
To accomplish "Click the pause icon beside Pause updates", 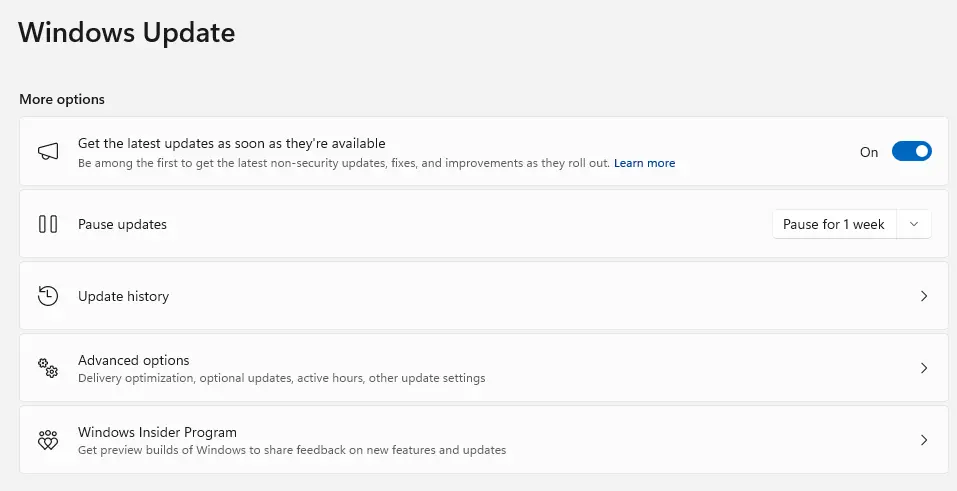I will coord(48,224).
